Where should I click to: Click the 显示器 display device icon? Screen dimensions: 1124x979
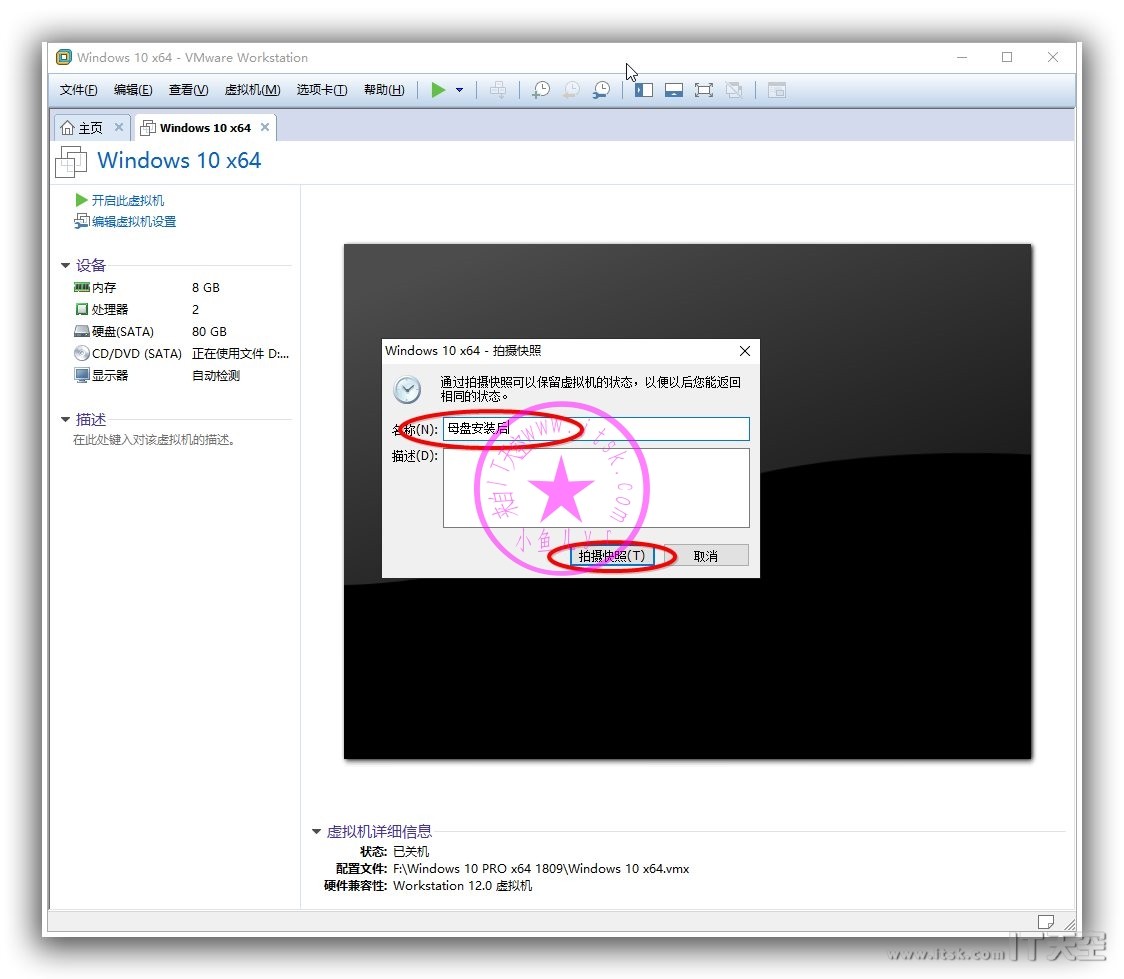(x=82, y=375)
